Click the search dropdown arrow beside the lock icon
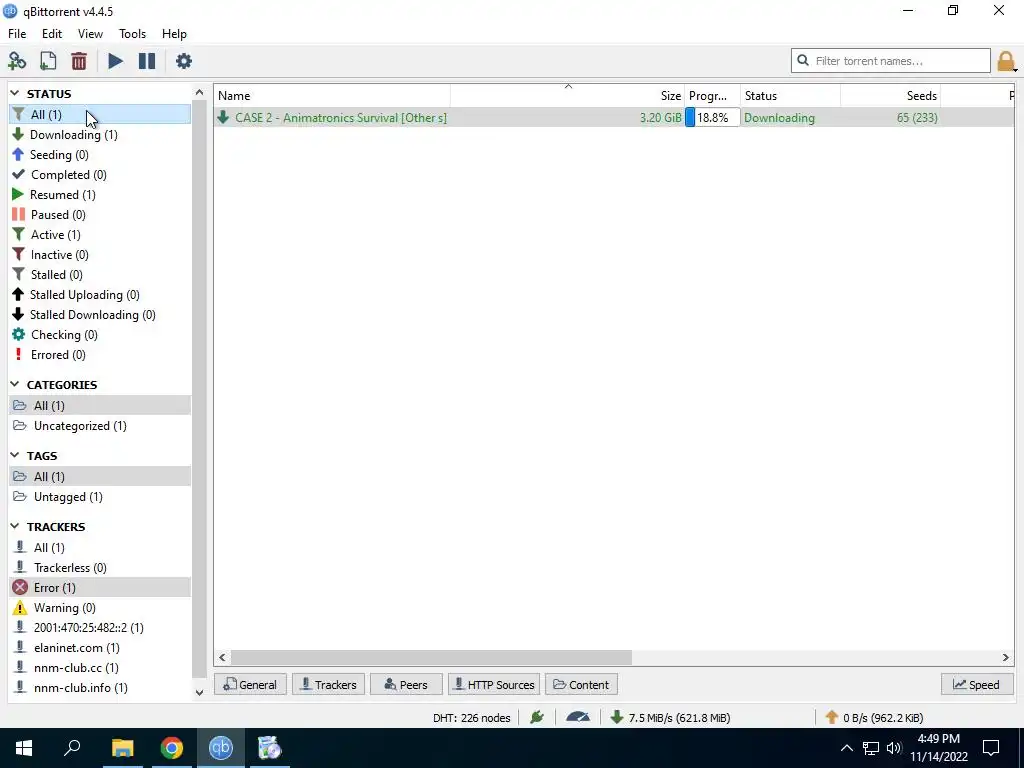 [1016, 70]
